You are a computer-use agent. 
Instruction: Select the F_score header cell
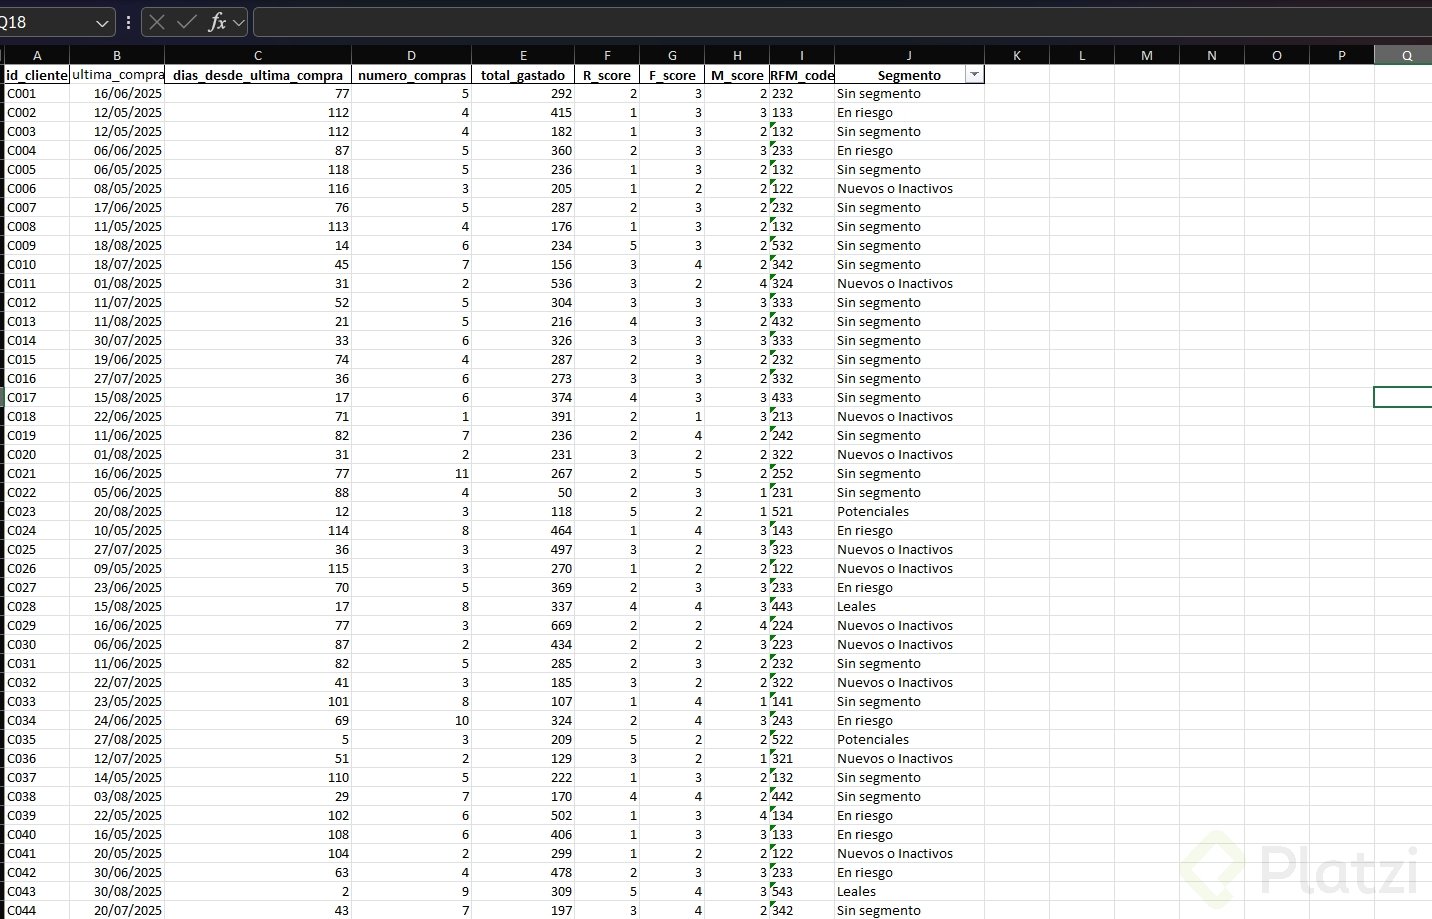pyautogui.click(x=672, y=75)
